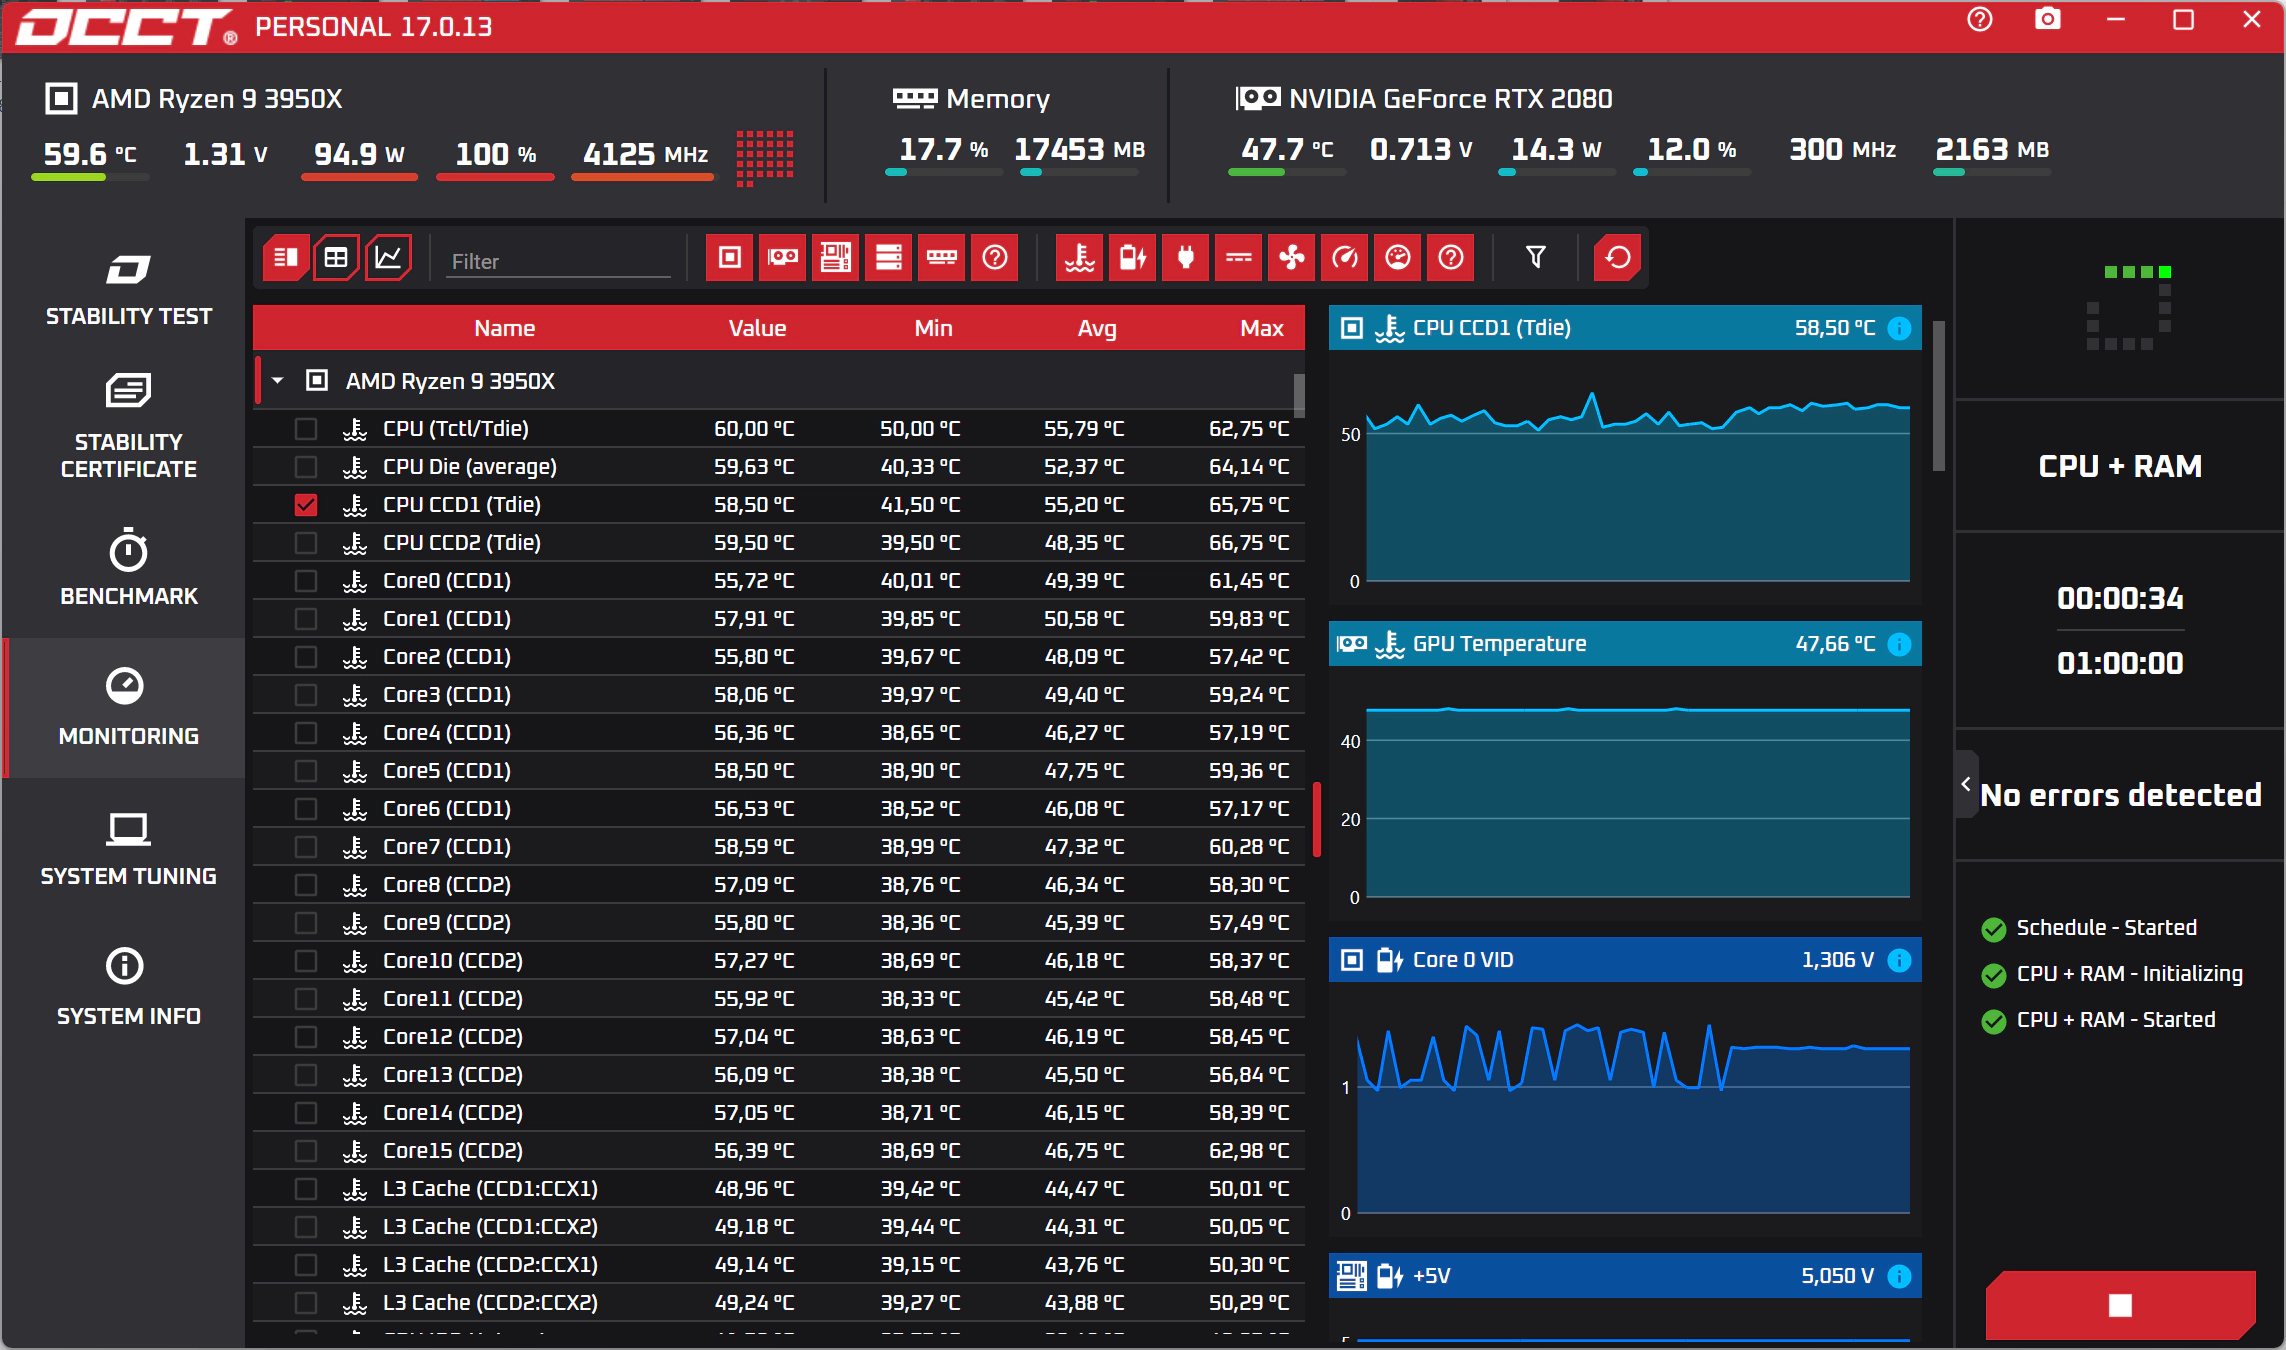Viewport: 2286px width, 1350px height.
Task: Open the Stability Test section
Action: point(129,290)
